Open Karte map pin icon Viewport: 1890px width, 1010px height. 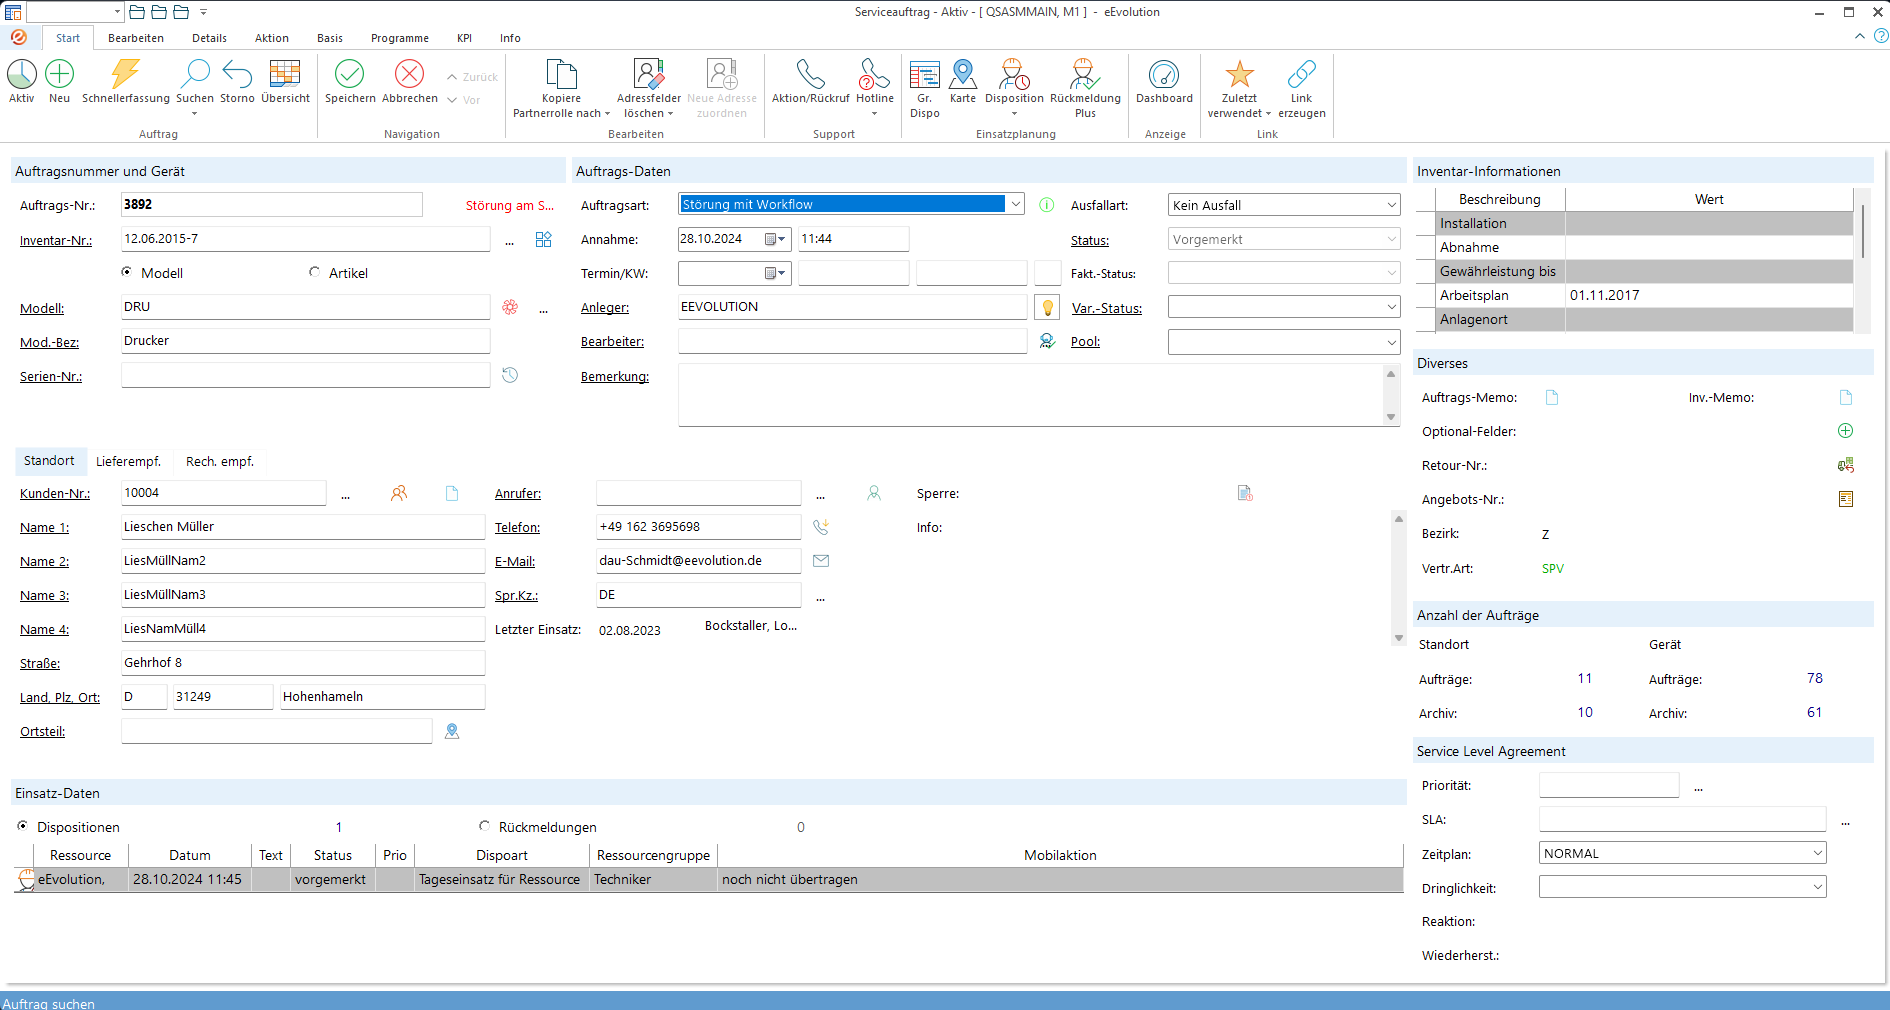963,74
